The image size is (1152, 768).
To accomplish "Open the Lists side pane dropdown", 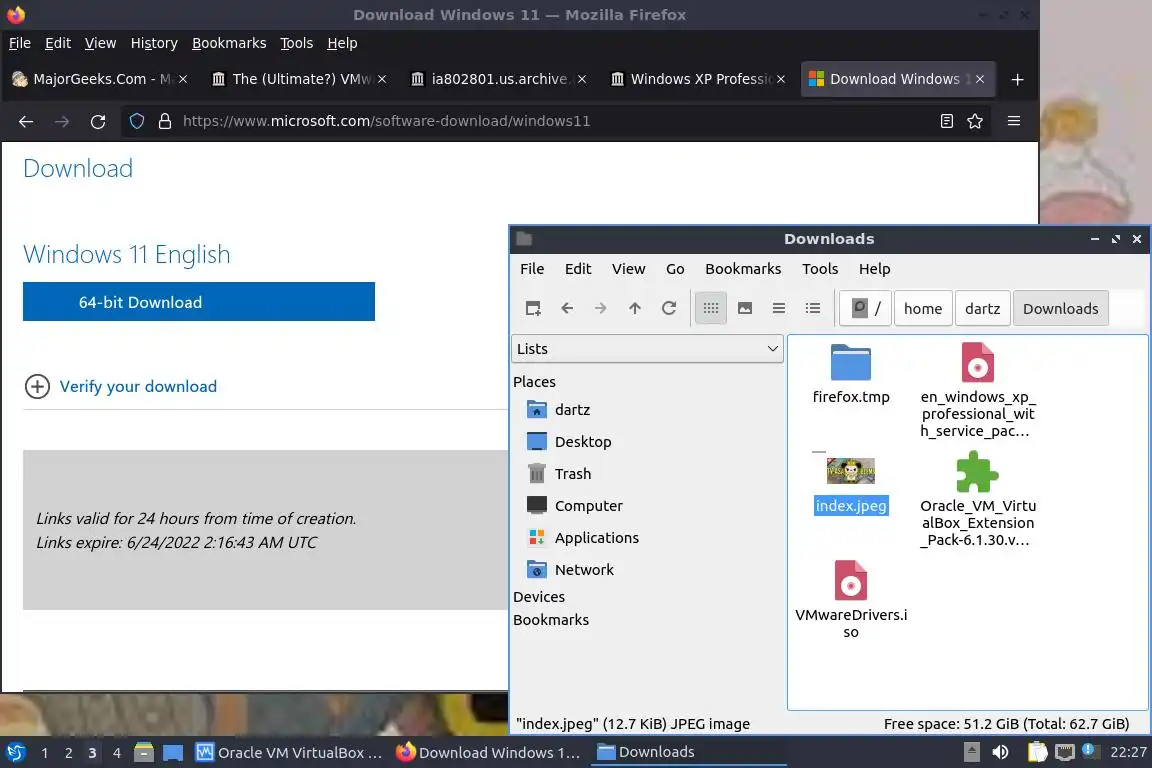I will (x=647, y=349).
